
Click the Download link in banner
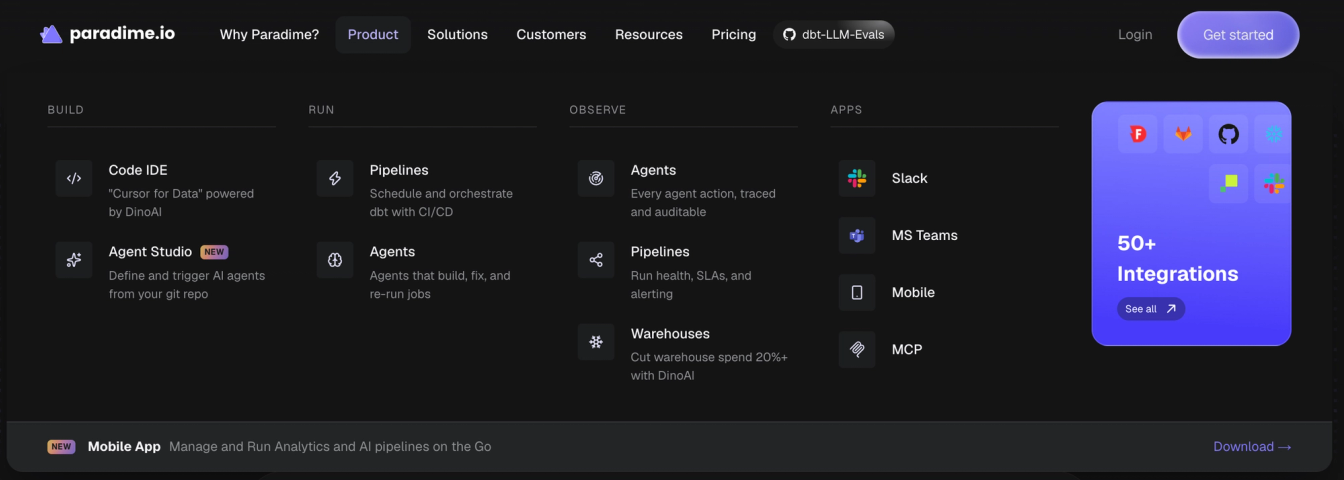pyautogui.click(x=1252, y=447)
